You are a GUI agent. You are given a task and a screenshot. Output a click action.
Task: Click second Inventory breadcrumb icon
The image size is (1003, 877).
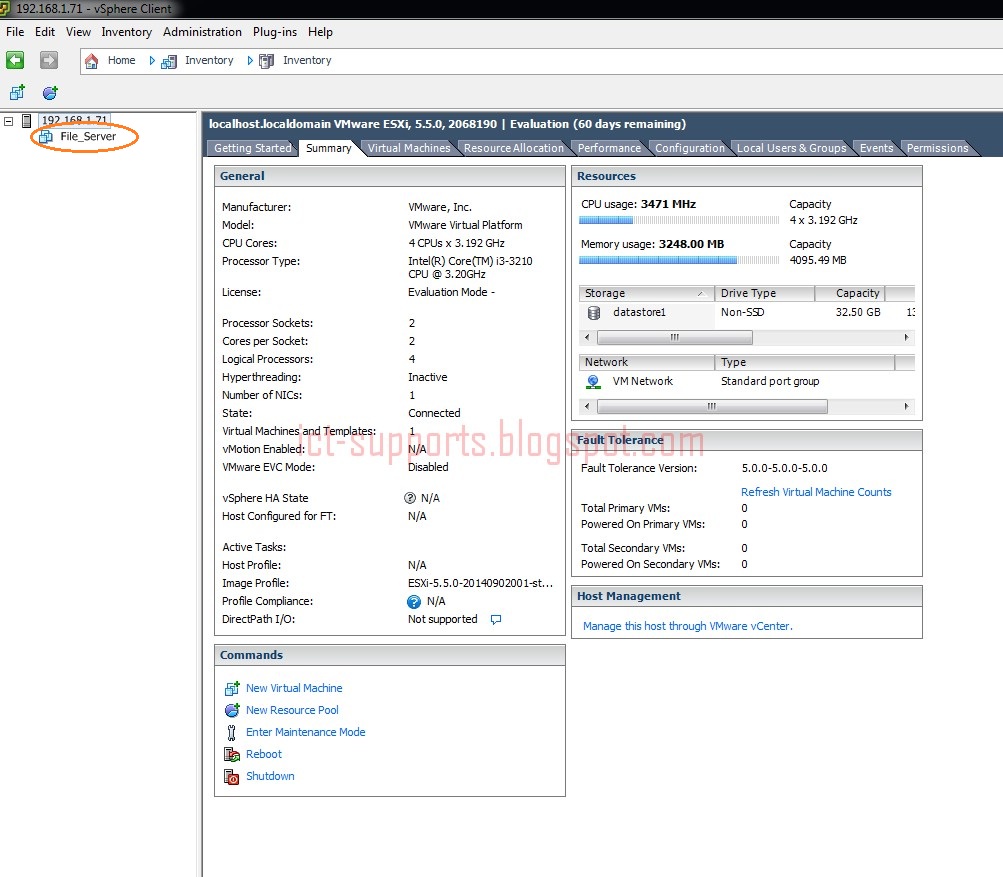[266, 61]
